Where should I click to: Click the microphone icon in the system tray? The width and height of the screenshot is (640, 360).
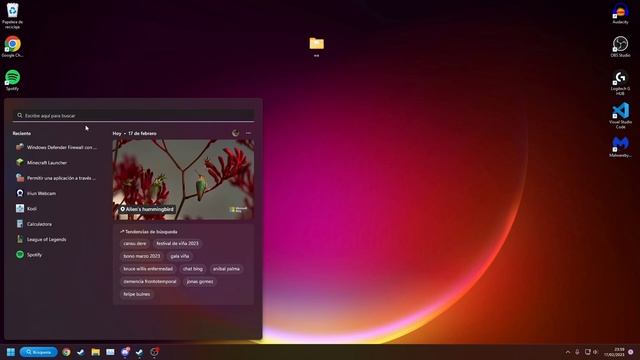pos(577,352)
